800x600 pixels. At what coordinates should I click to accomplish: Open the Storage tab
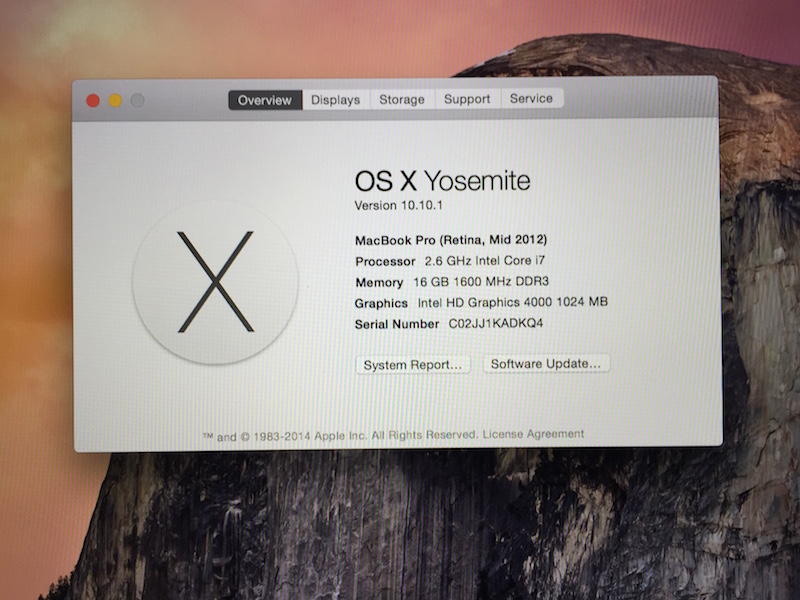[x=402, y=99]
